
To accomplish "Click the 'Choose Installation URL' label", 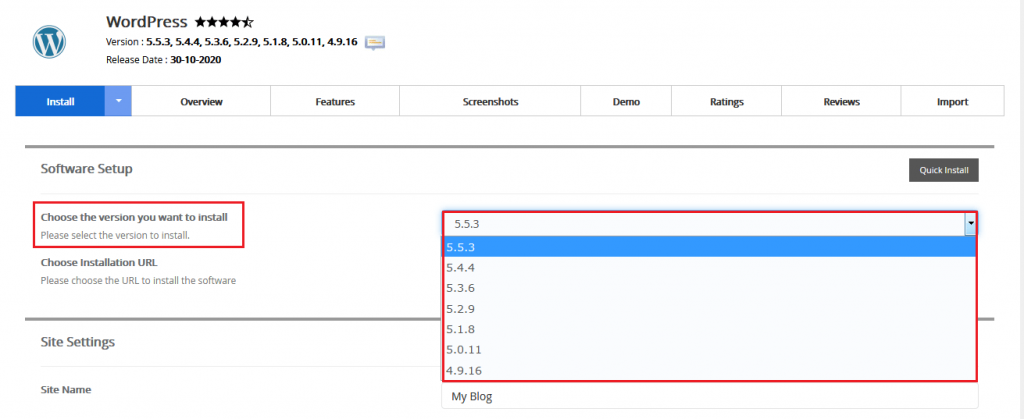I will coord(99,263).
